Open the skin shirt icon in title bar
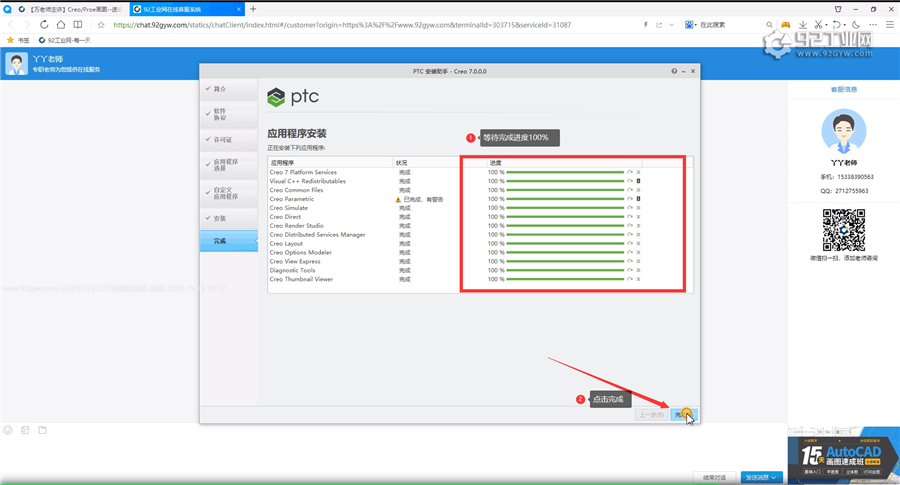This screenshot has width=900, height=485. click(x=838, y=9)
